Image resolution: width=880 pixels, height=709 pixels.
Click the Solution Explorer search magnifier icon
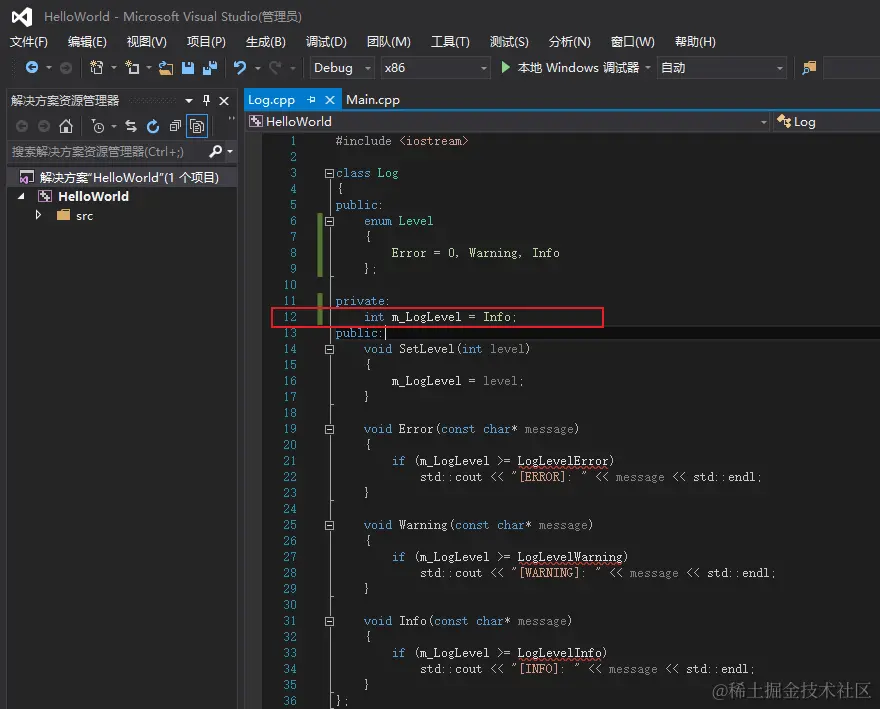tap(216, 151)
